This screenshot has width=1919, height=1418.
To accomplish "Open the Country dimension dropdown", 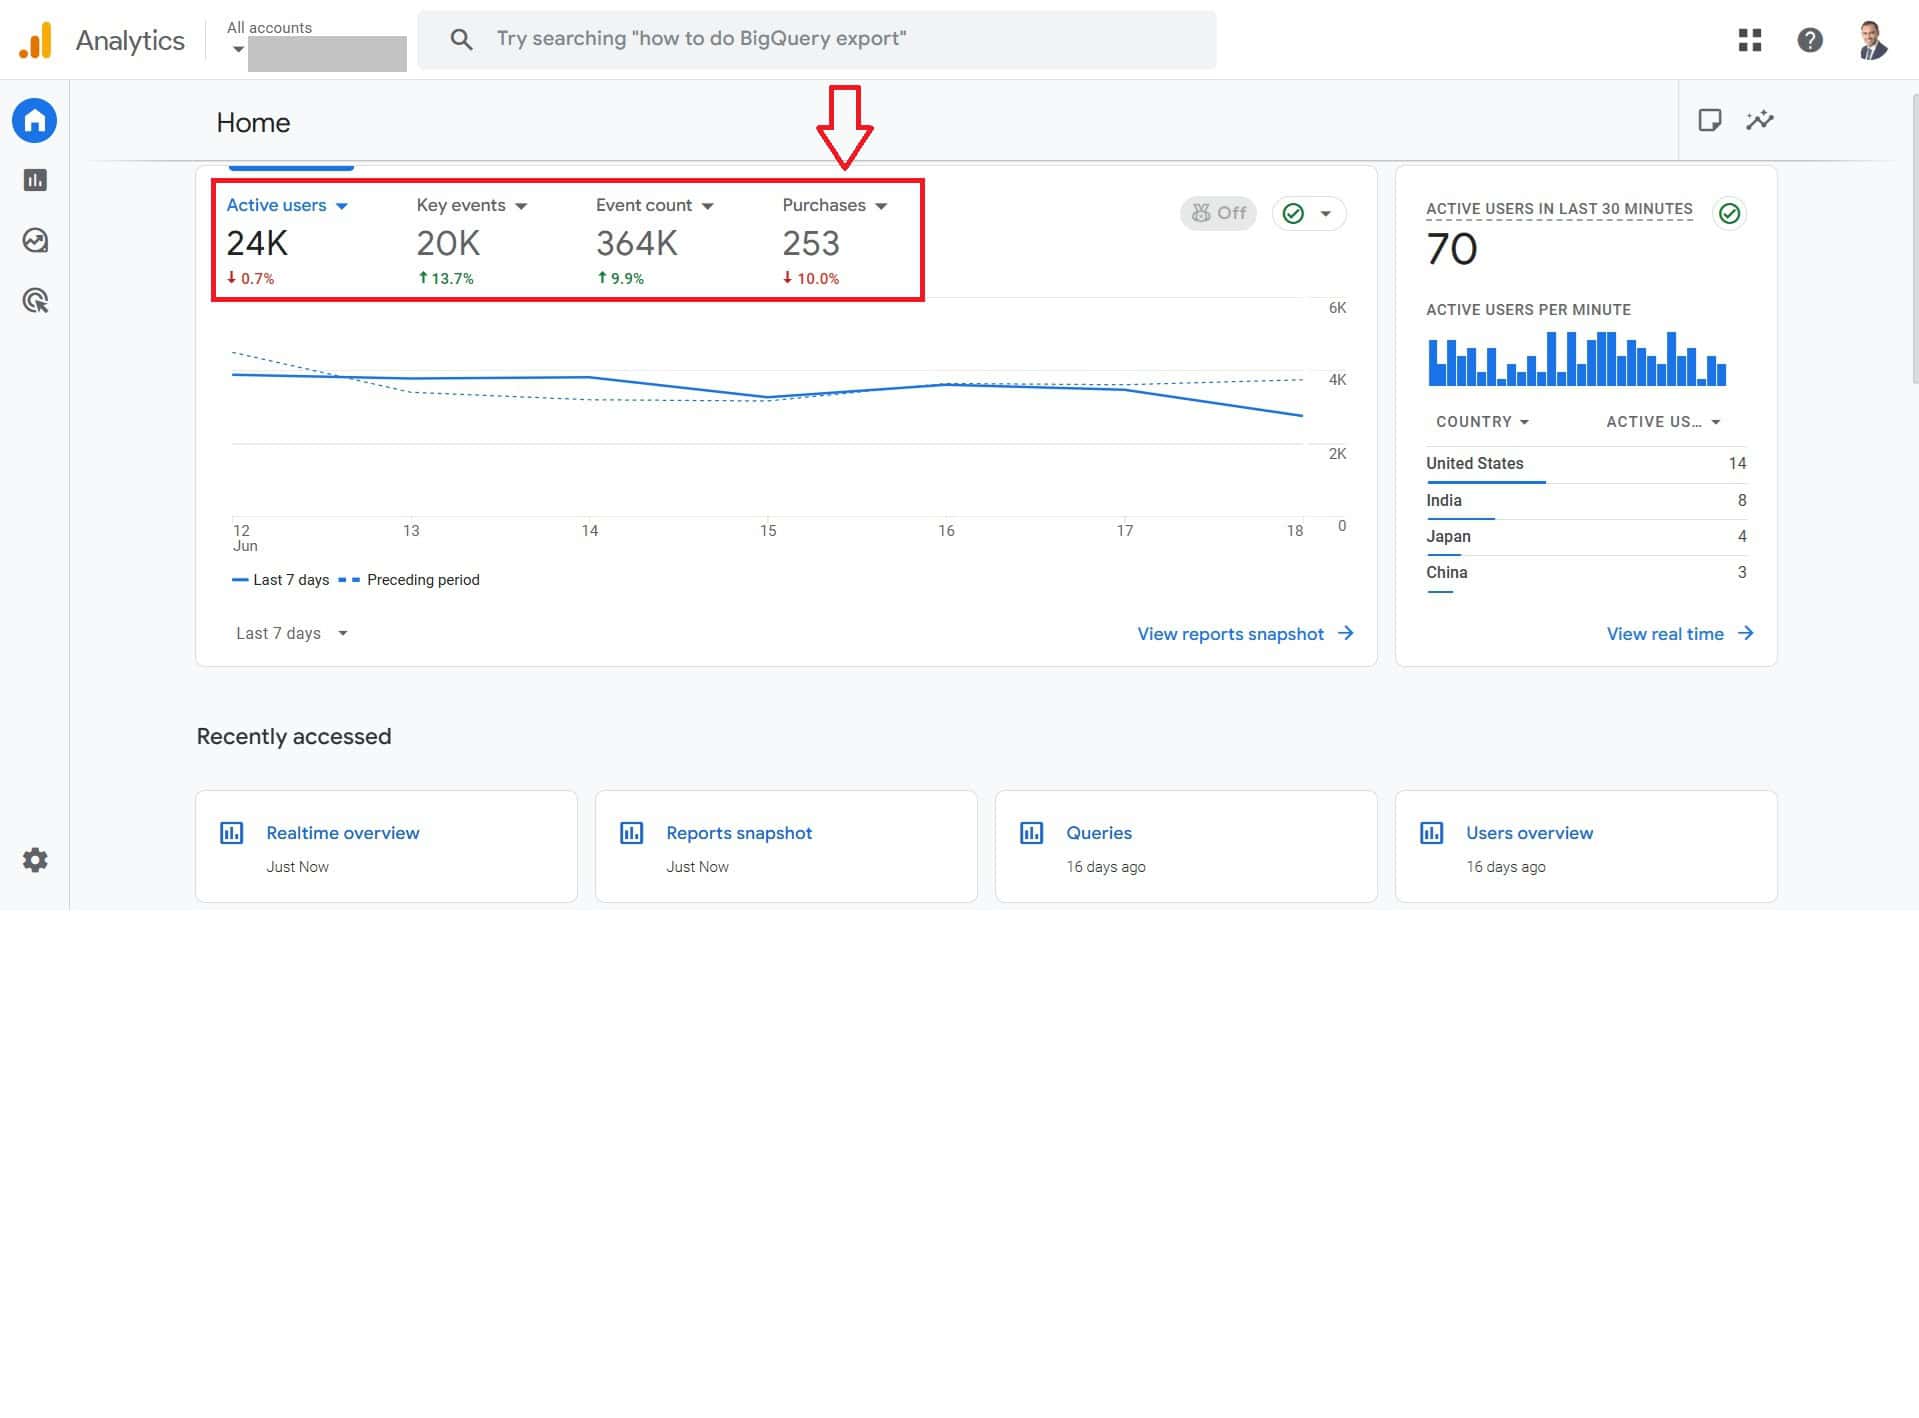I will tap(1482, 422).
